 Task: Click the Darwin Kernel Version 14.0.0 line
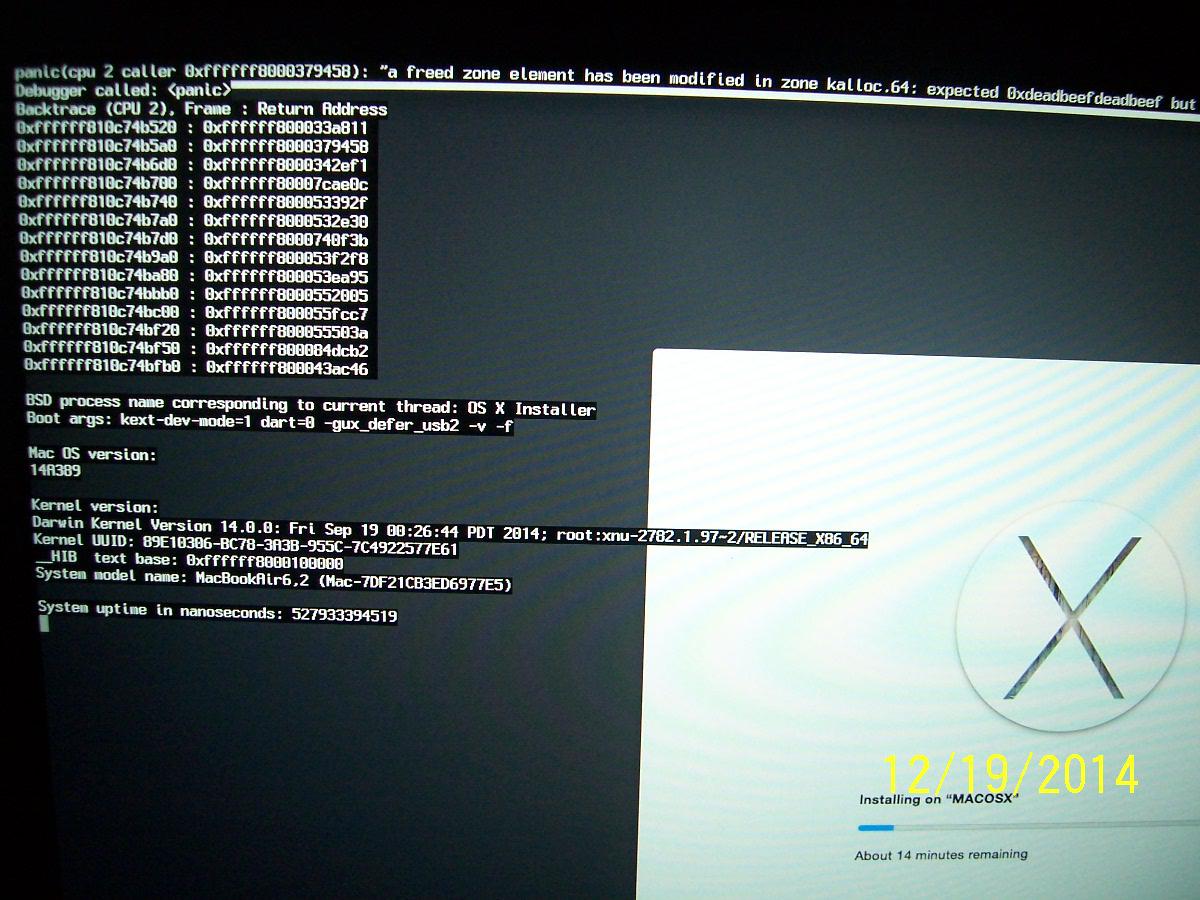click(449, 532)
